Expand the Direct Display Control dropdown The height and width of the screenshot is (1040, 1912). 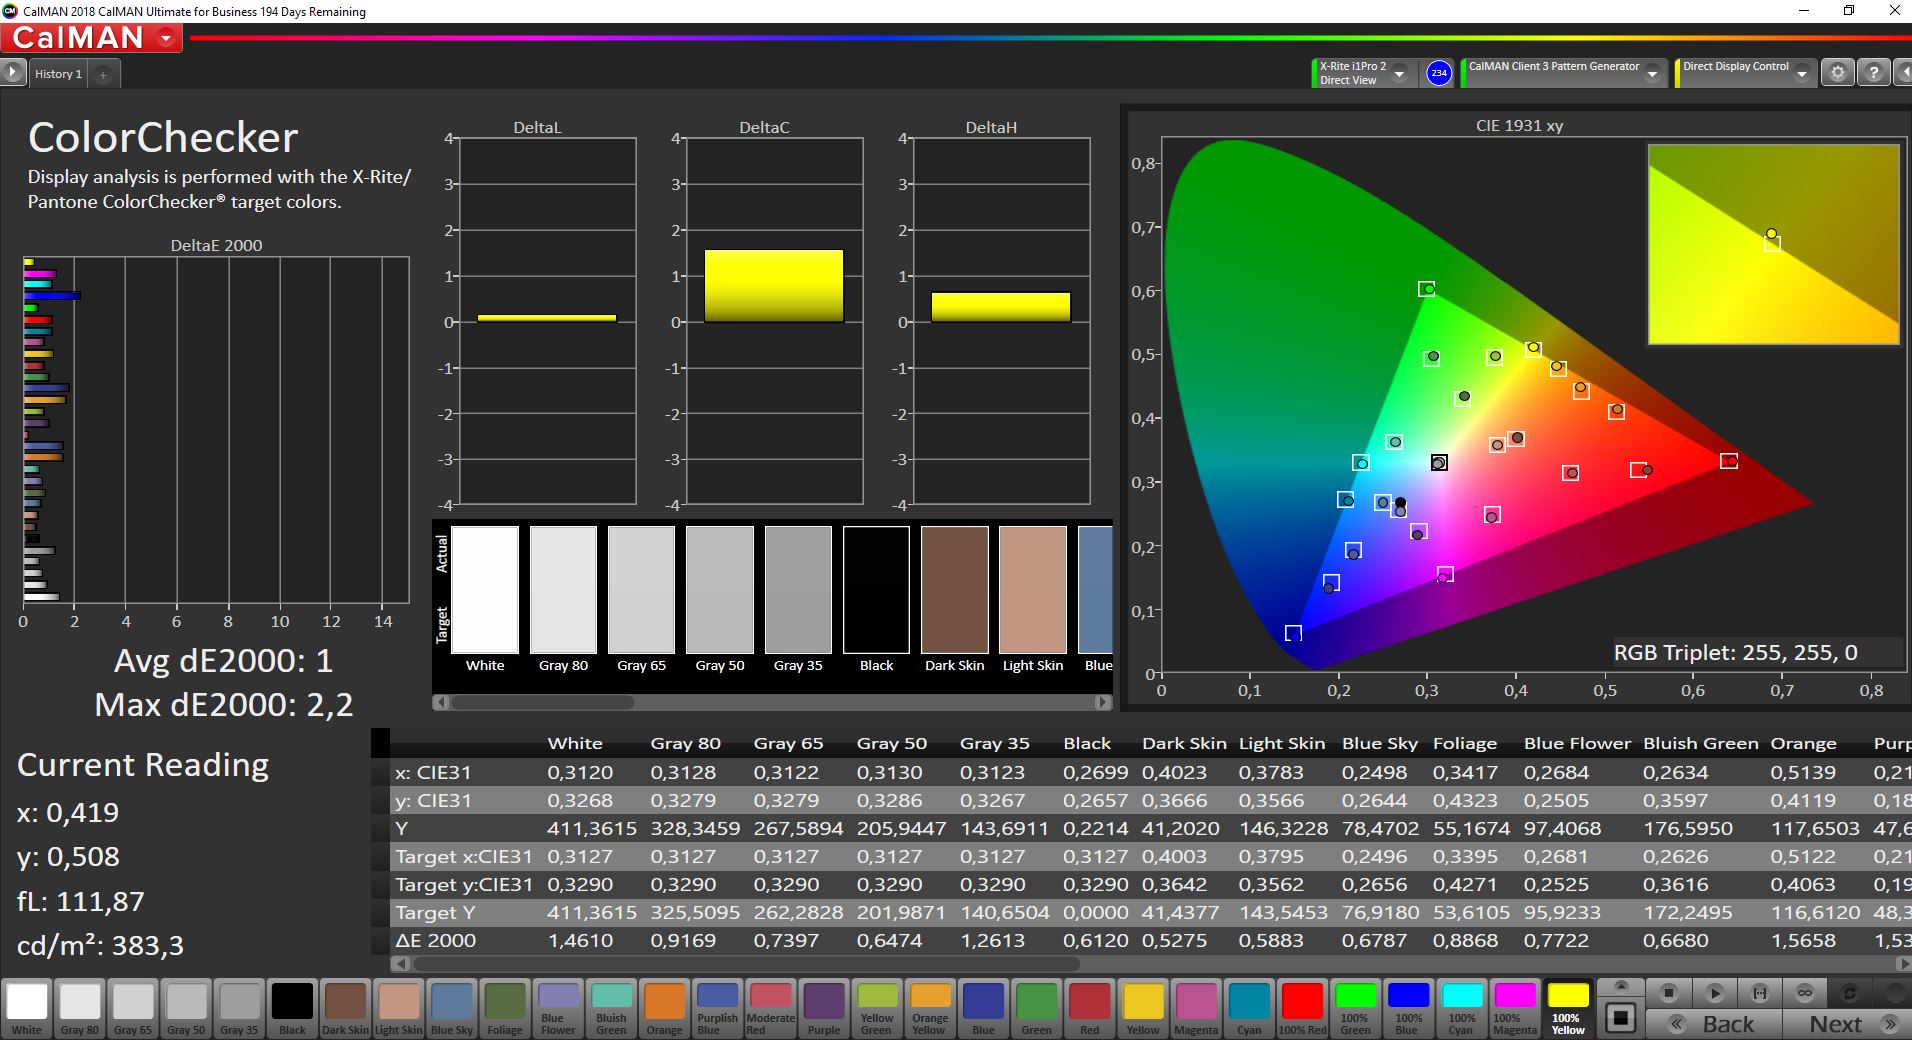tap(1801, 74)
